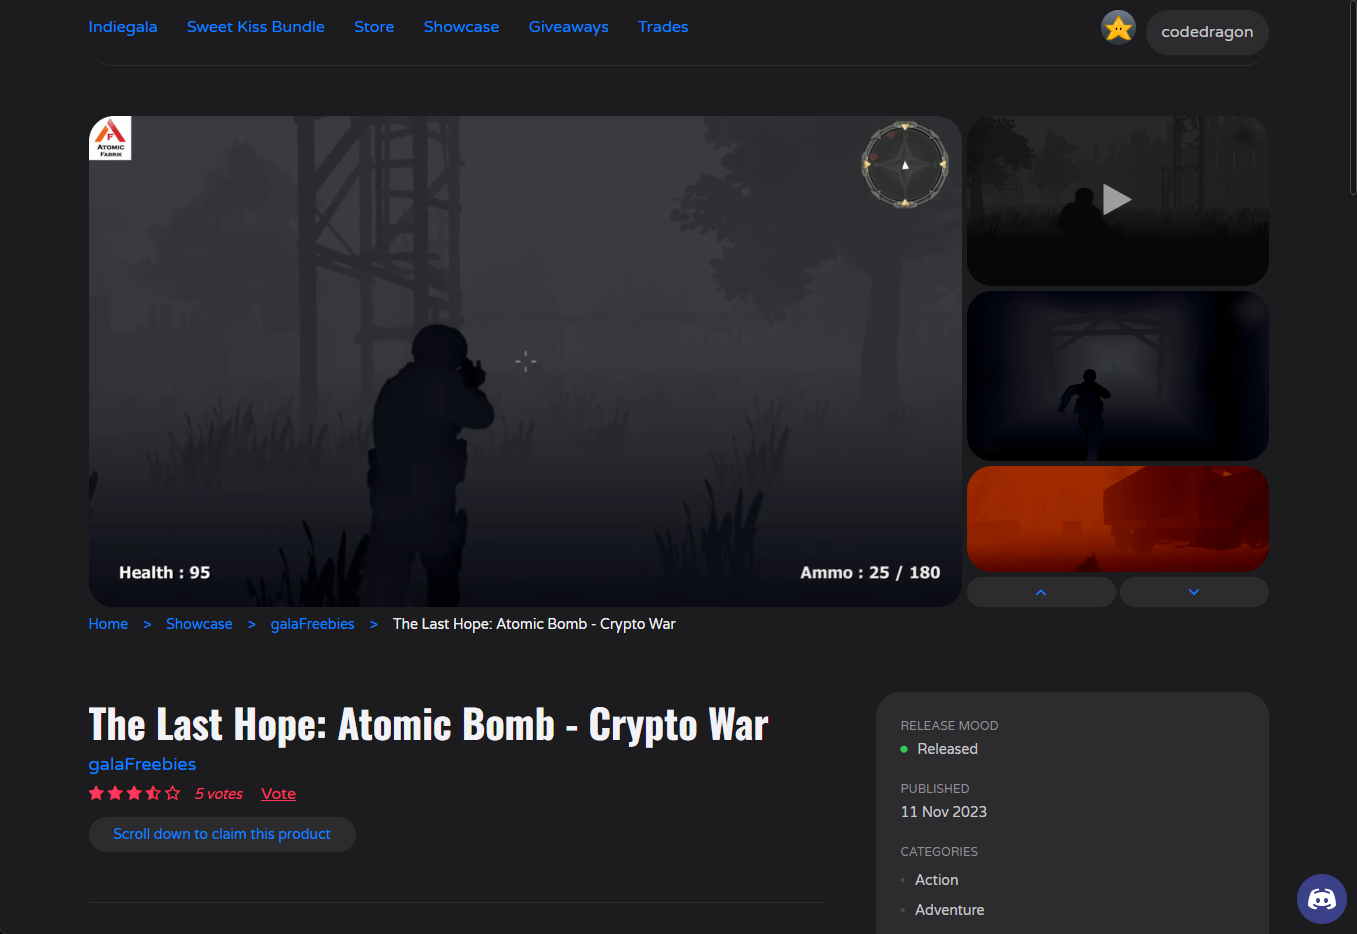Click the Released status text
Viewport: 1357px width, 934px height.
(947, 749)
